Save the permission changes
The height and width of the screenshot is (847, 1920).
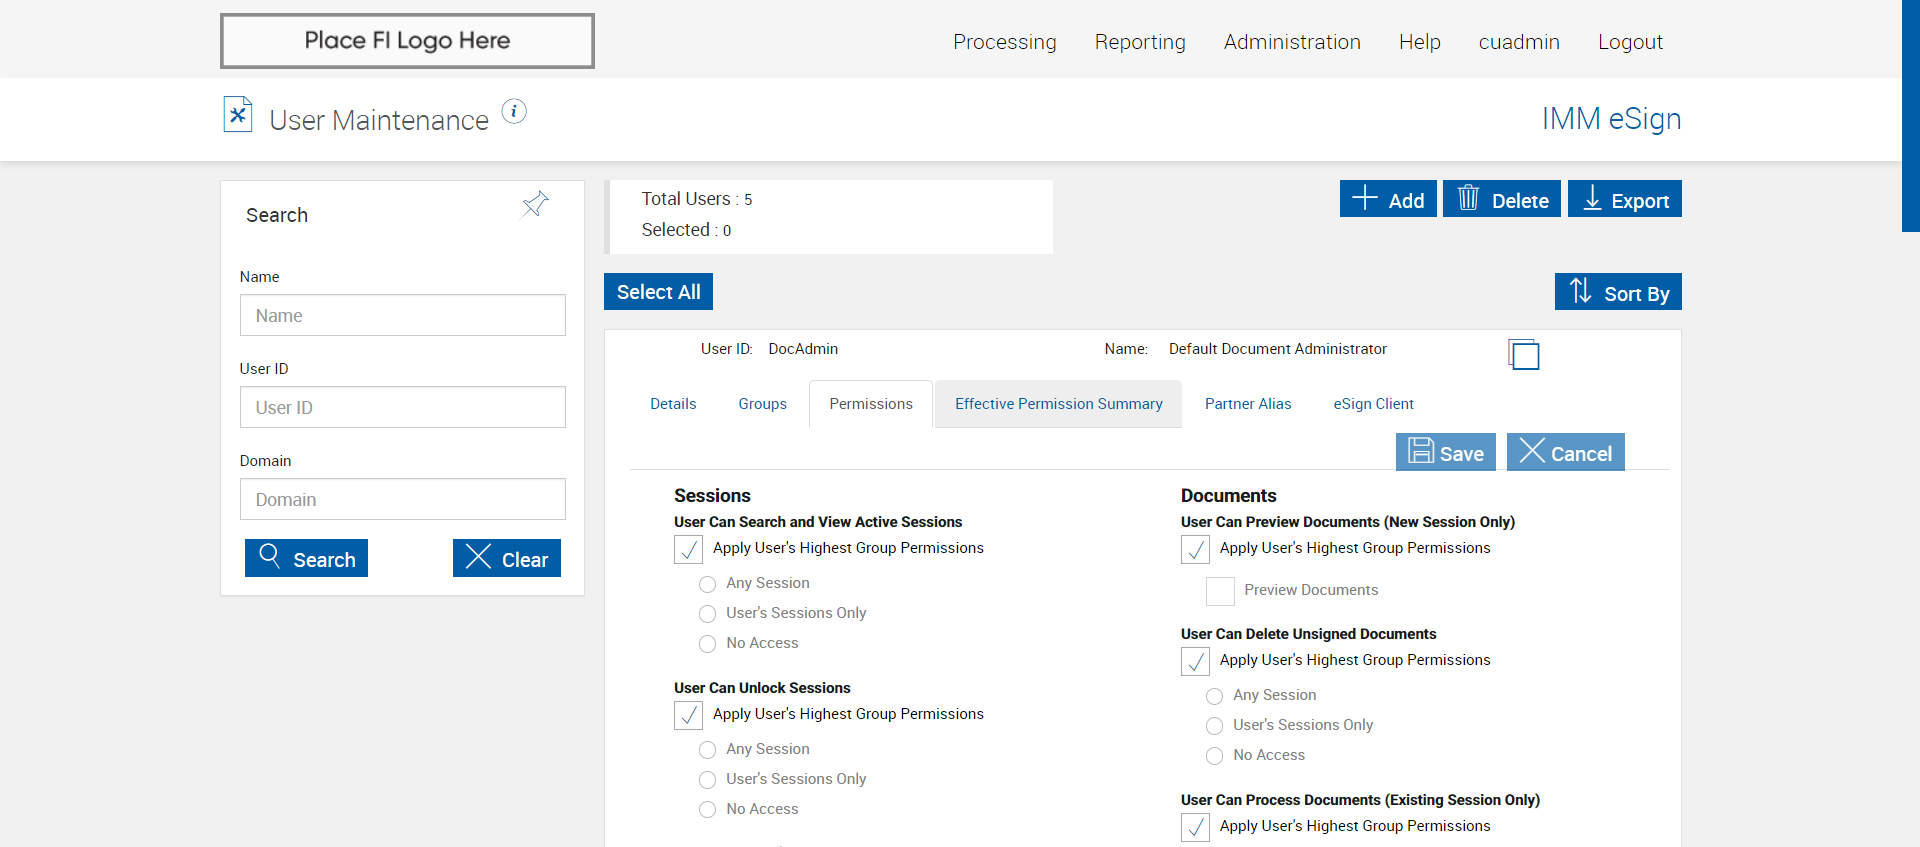click(1446, 452)
